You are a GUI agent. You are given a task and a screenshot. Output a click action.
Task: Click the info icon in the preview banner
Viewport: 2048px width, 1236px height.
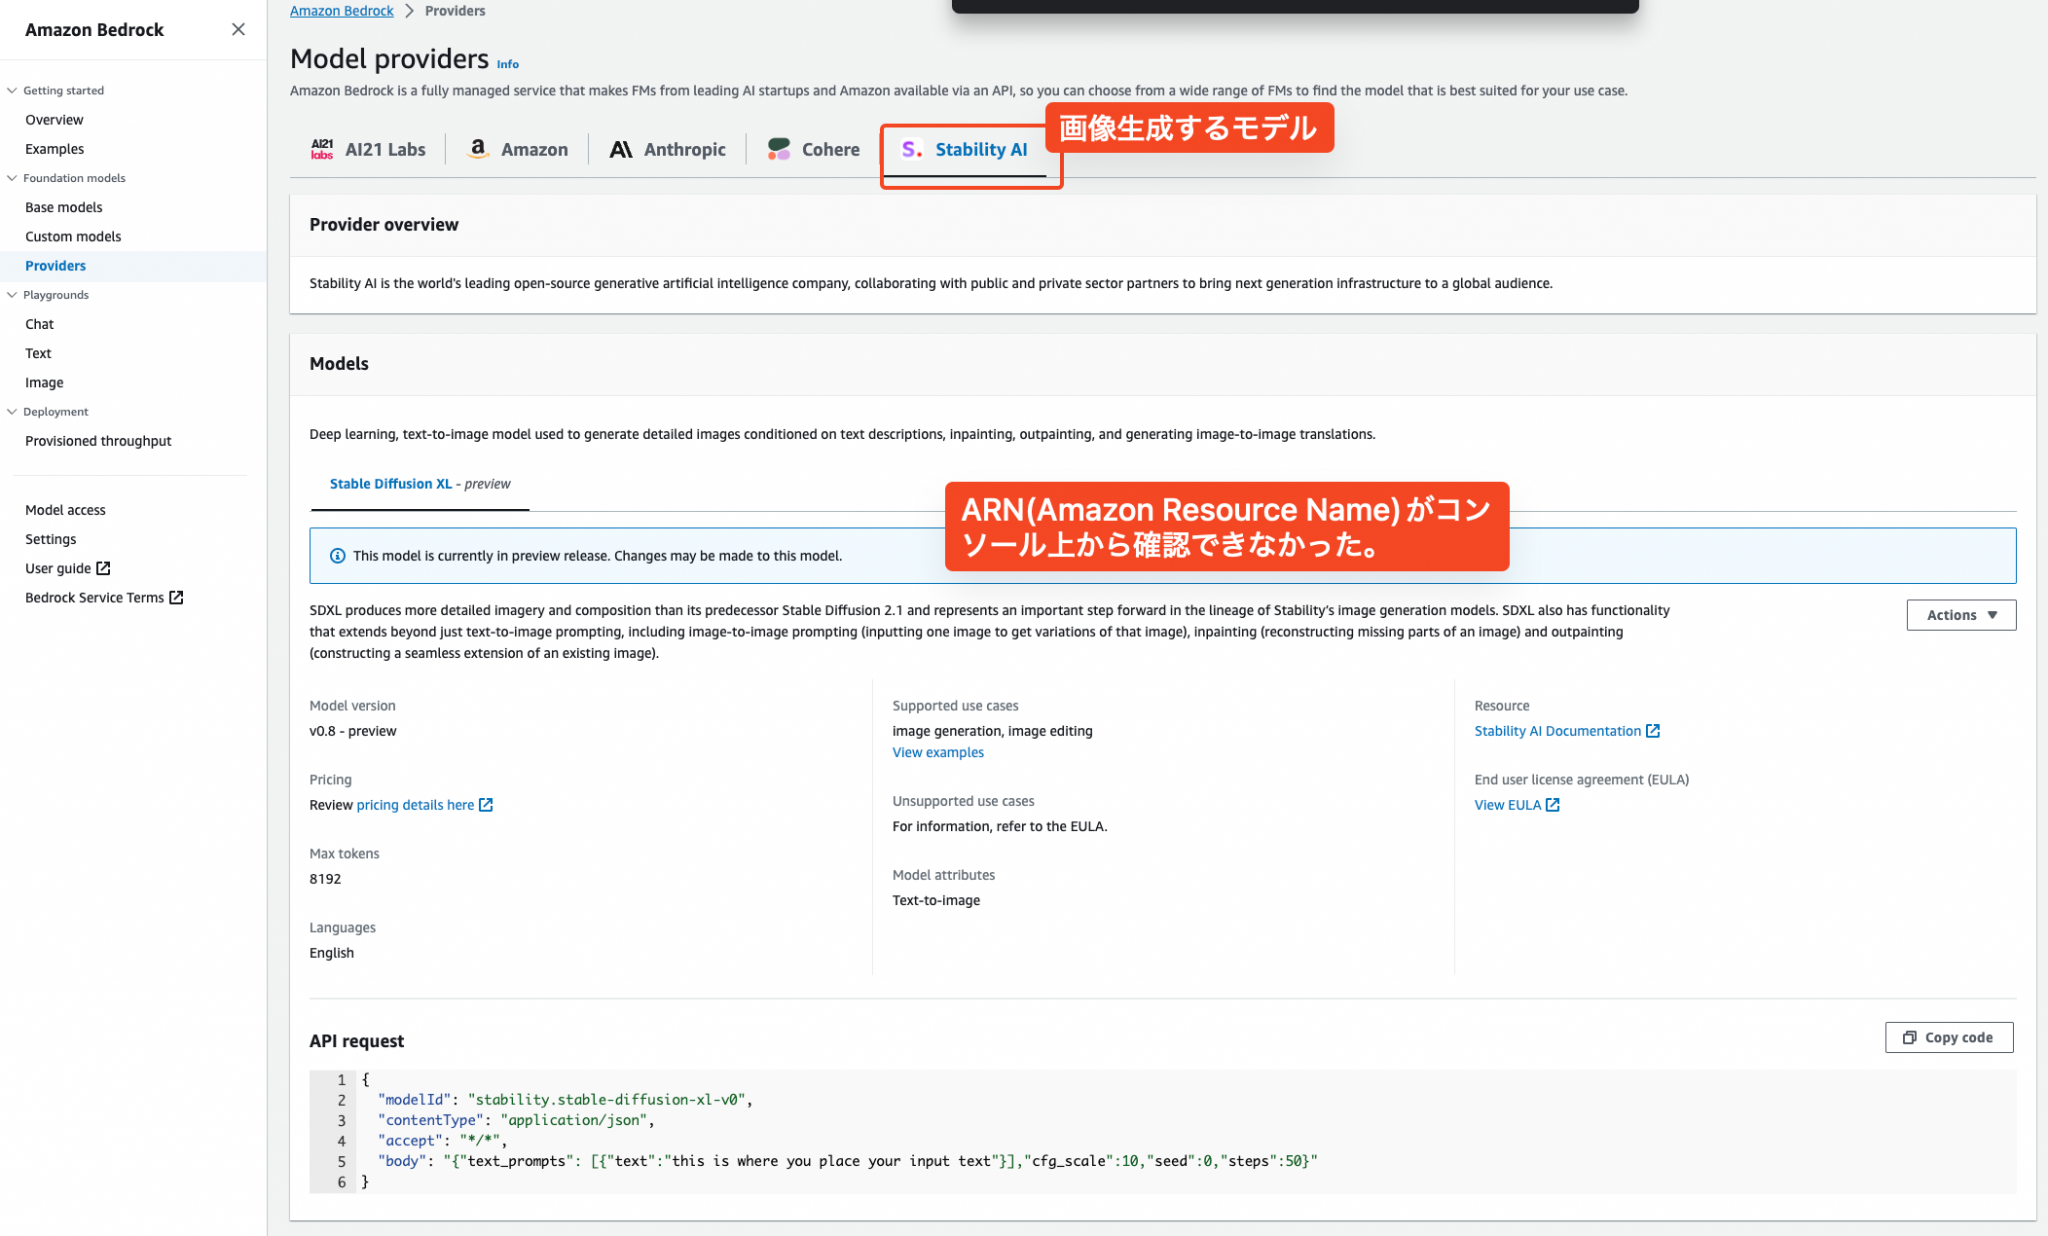pos(337,555)
